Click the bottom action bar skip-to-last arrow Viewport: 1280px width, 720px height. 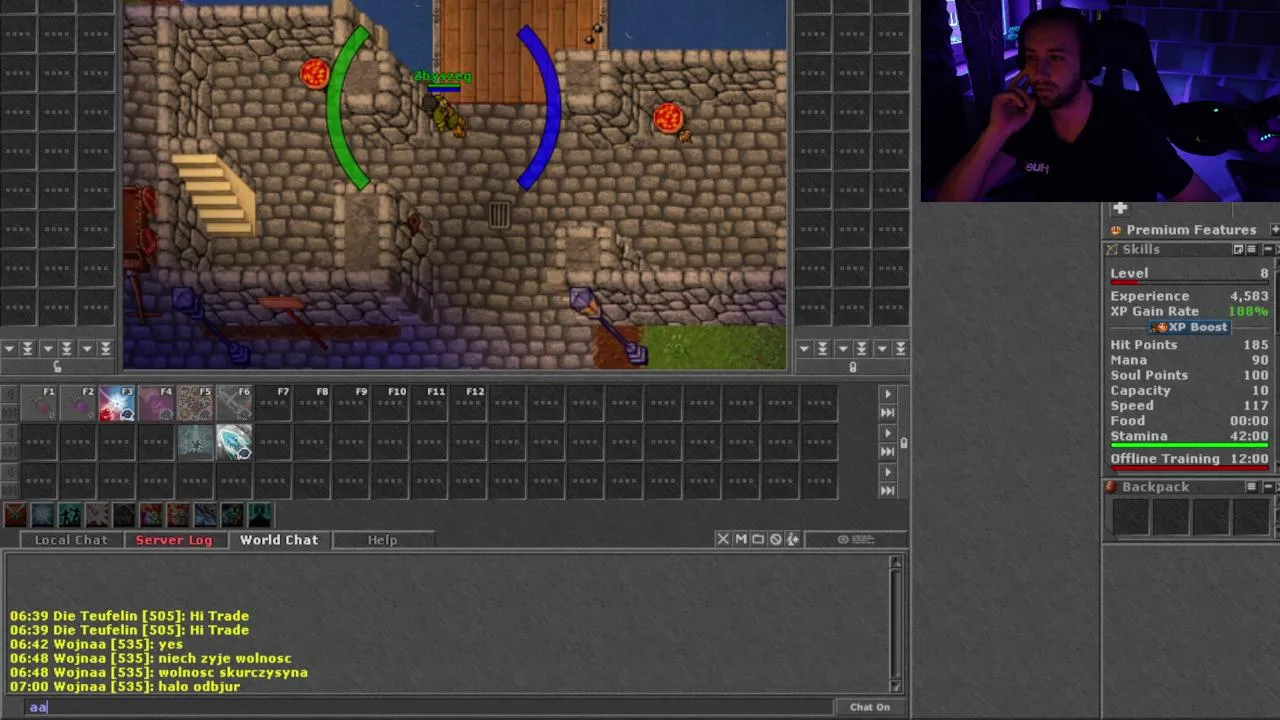(887, 490)
